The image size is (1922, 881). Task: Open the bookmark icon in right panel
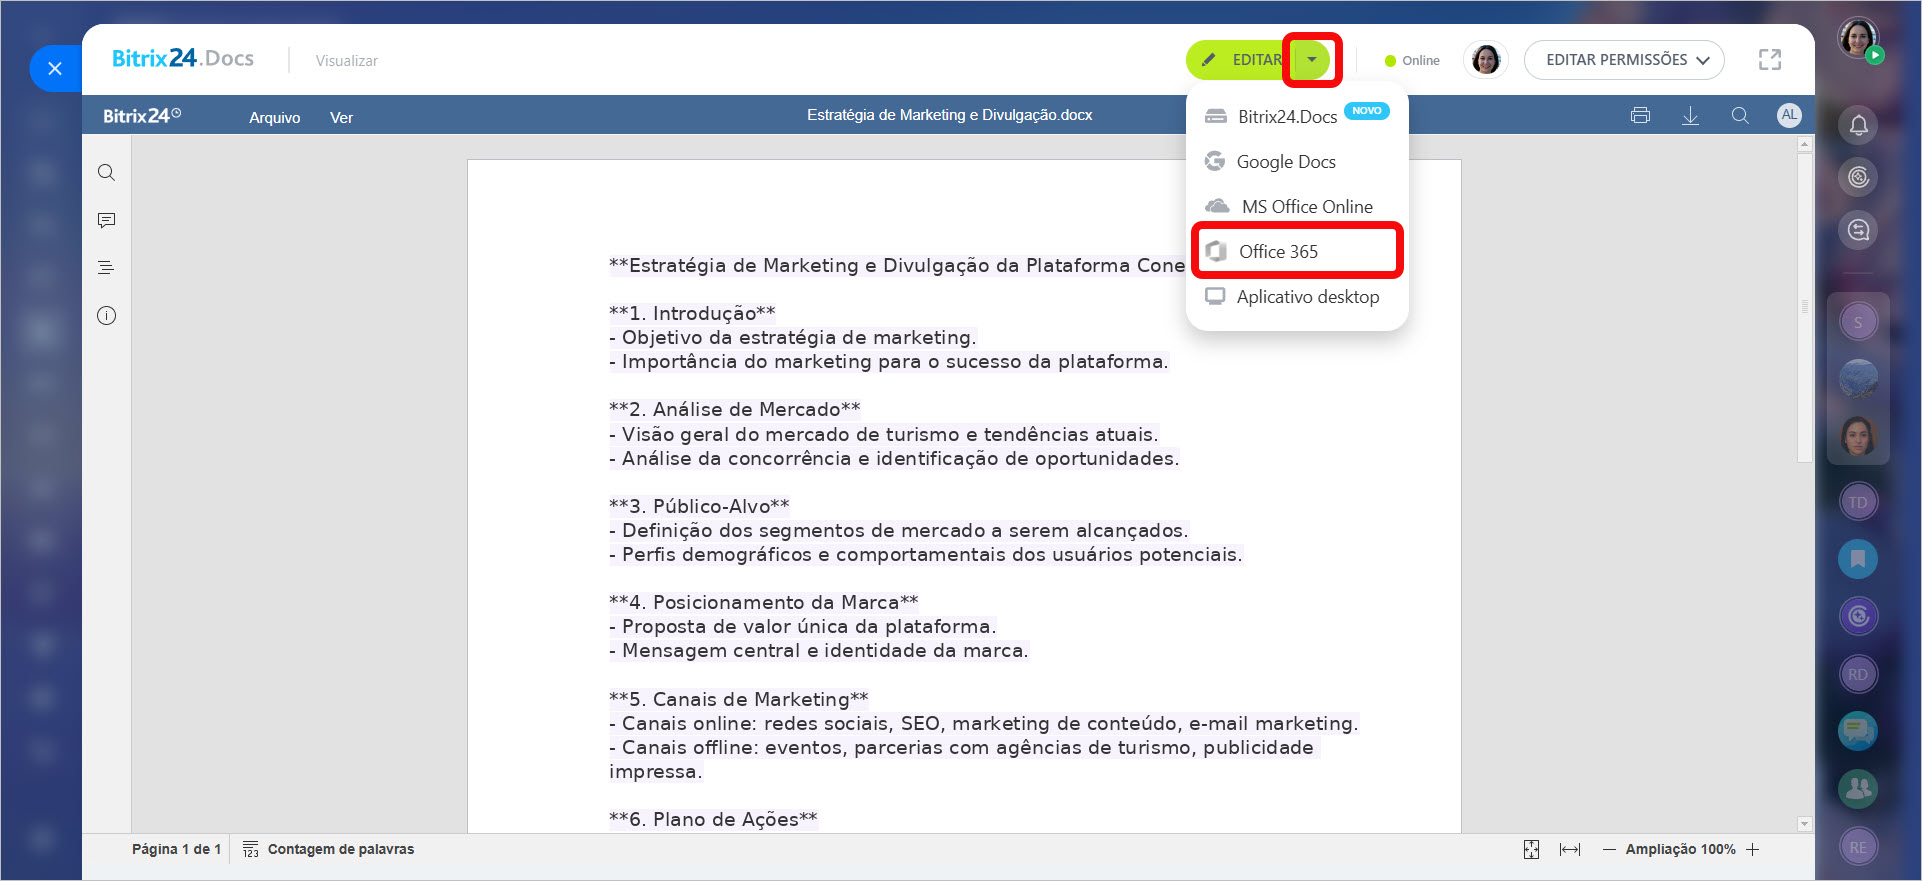[x=1858, y=559]
